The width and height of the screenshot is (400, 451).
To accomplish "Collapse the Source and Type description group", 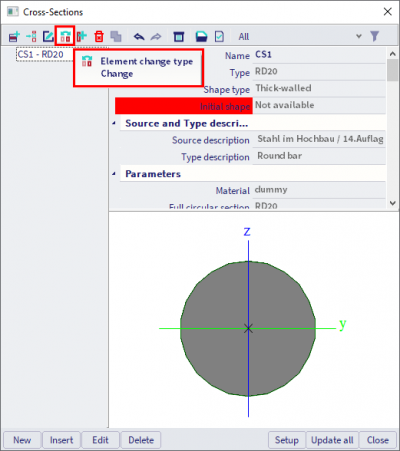I will [114, 123].
